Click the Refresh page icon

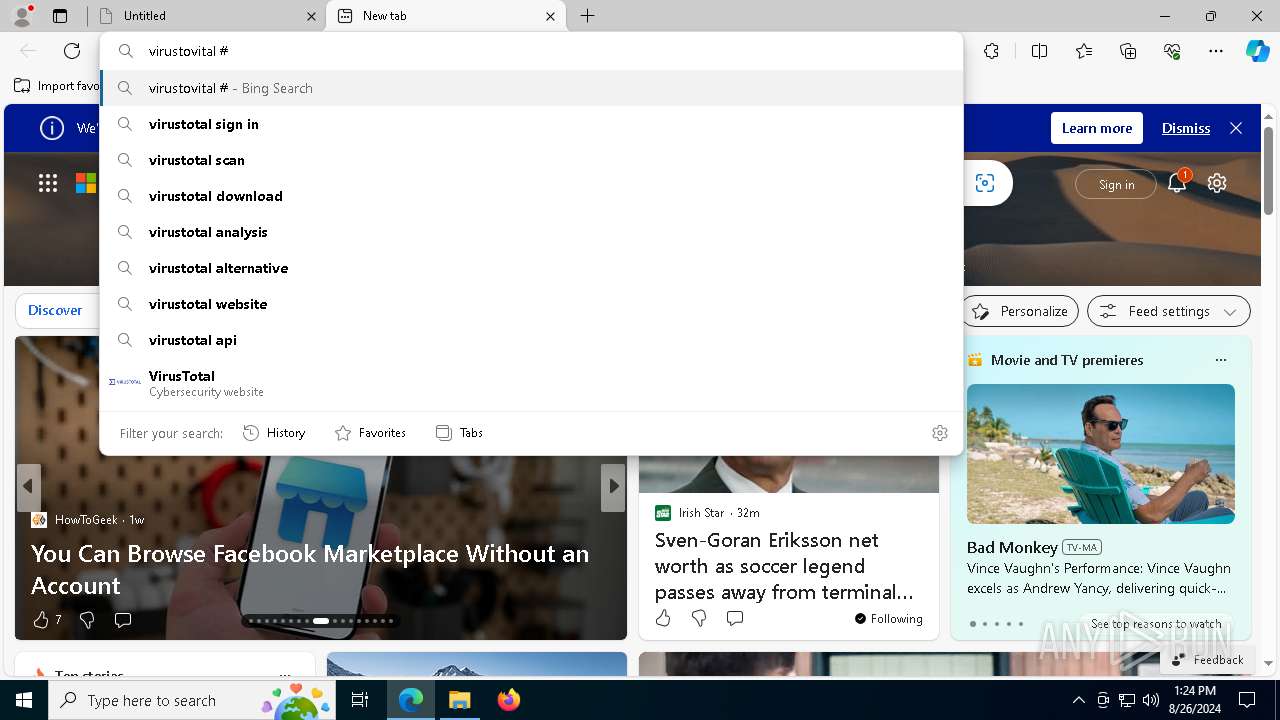72,51
